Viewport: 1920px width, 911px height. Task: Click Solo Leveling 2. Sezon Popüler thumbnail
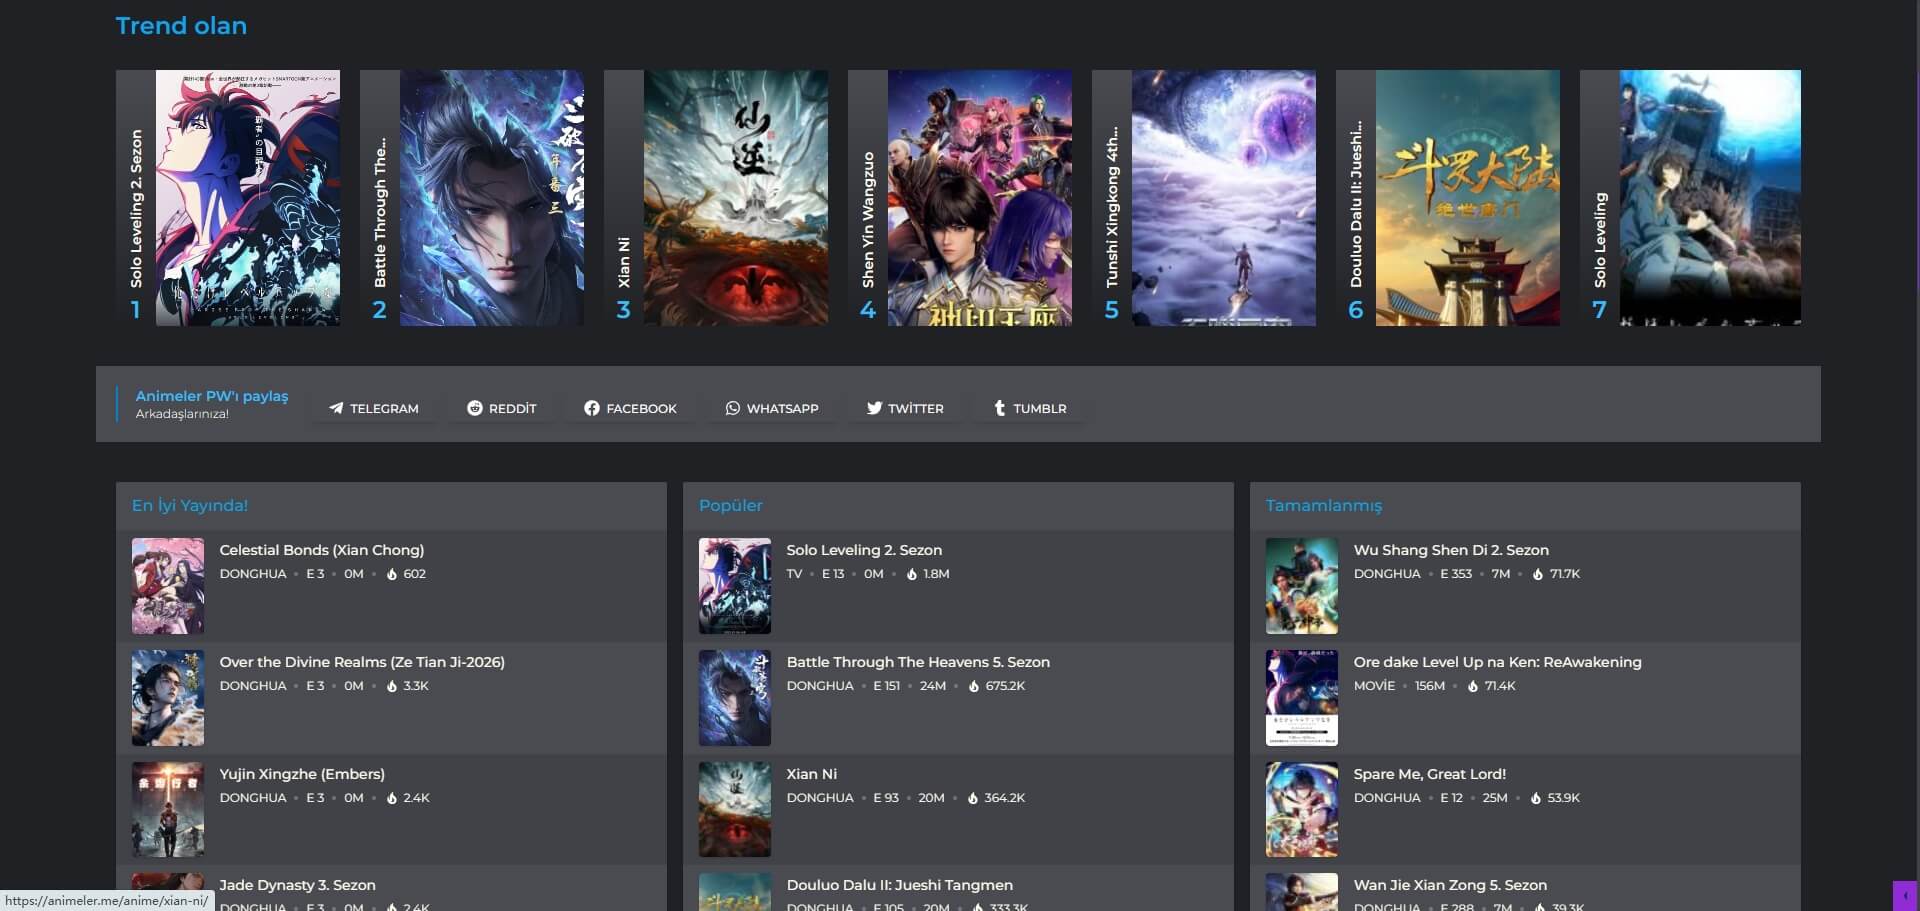[735, 586]
